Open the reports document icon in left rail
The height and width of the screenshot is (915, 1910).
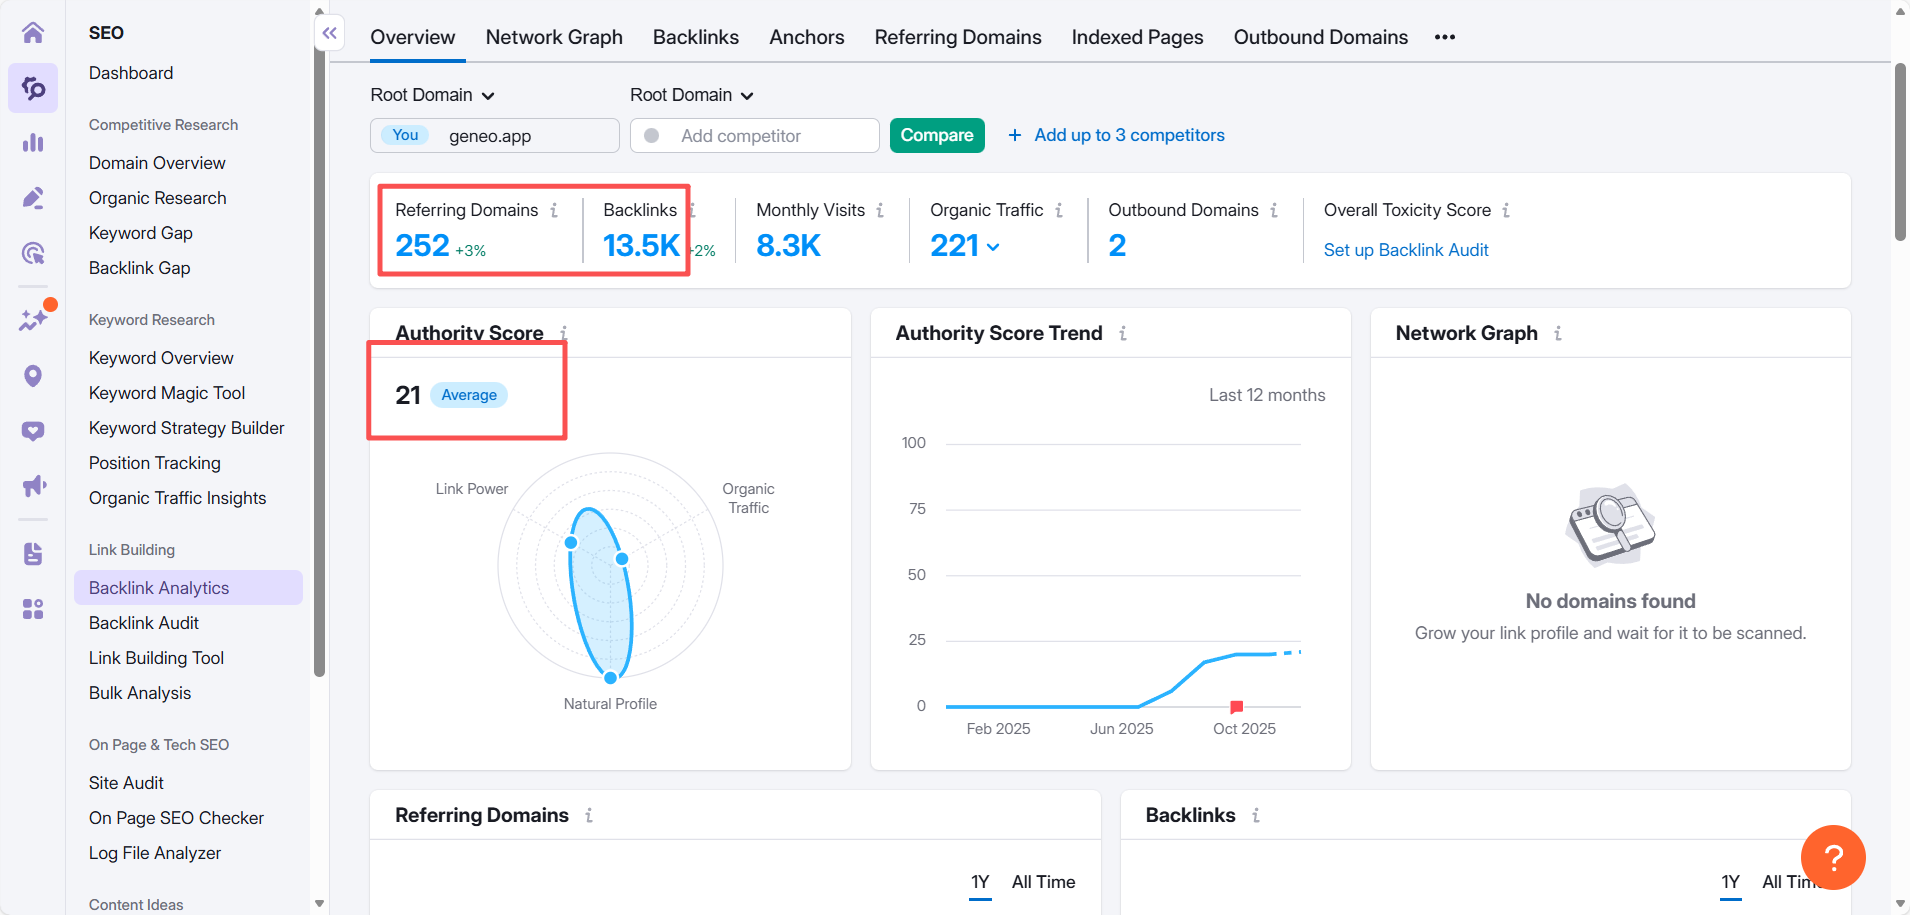[33, 554]
